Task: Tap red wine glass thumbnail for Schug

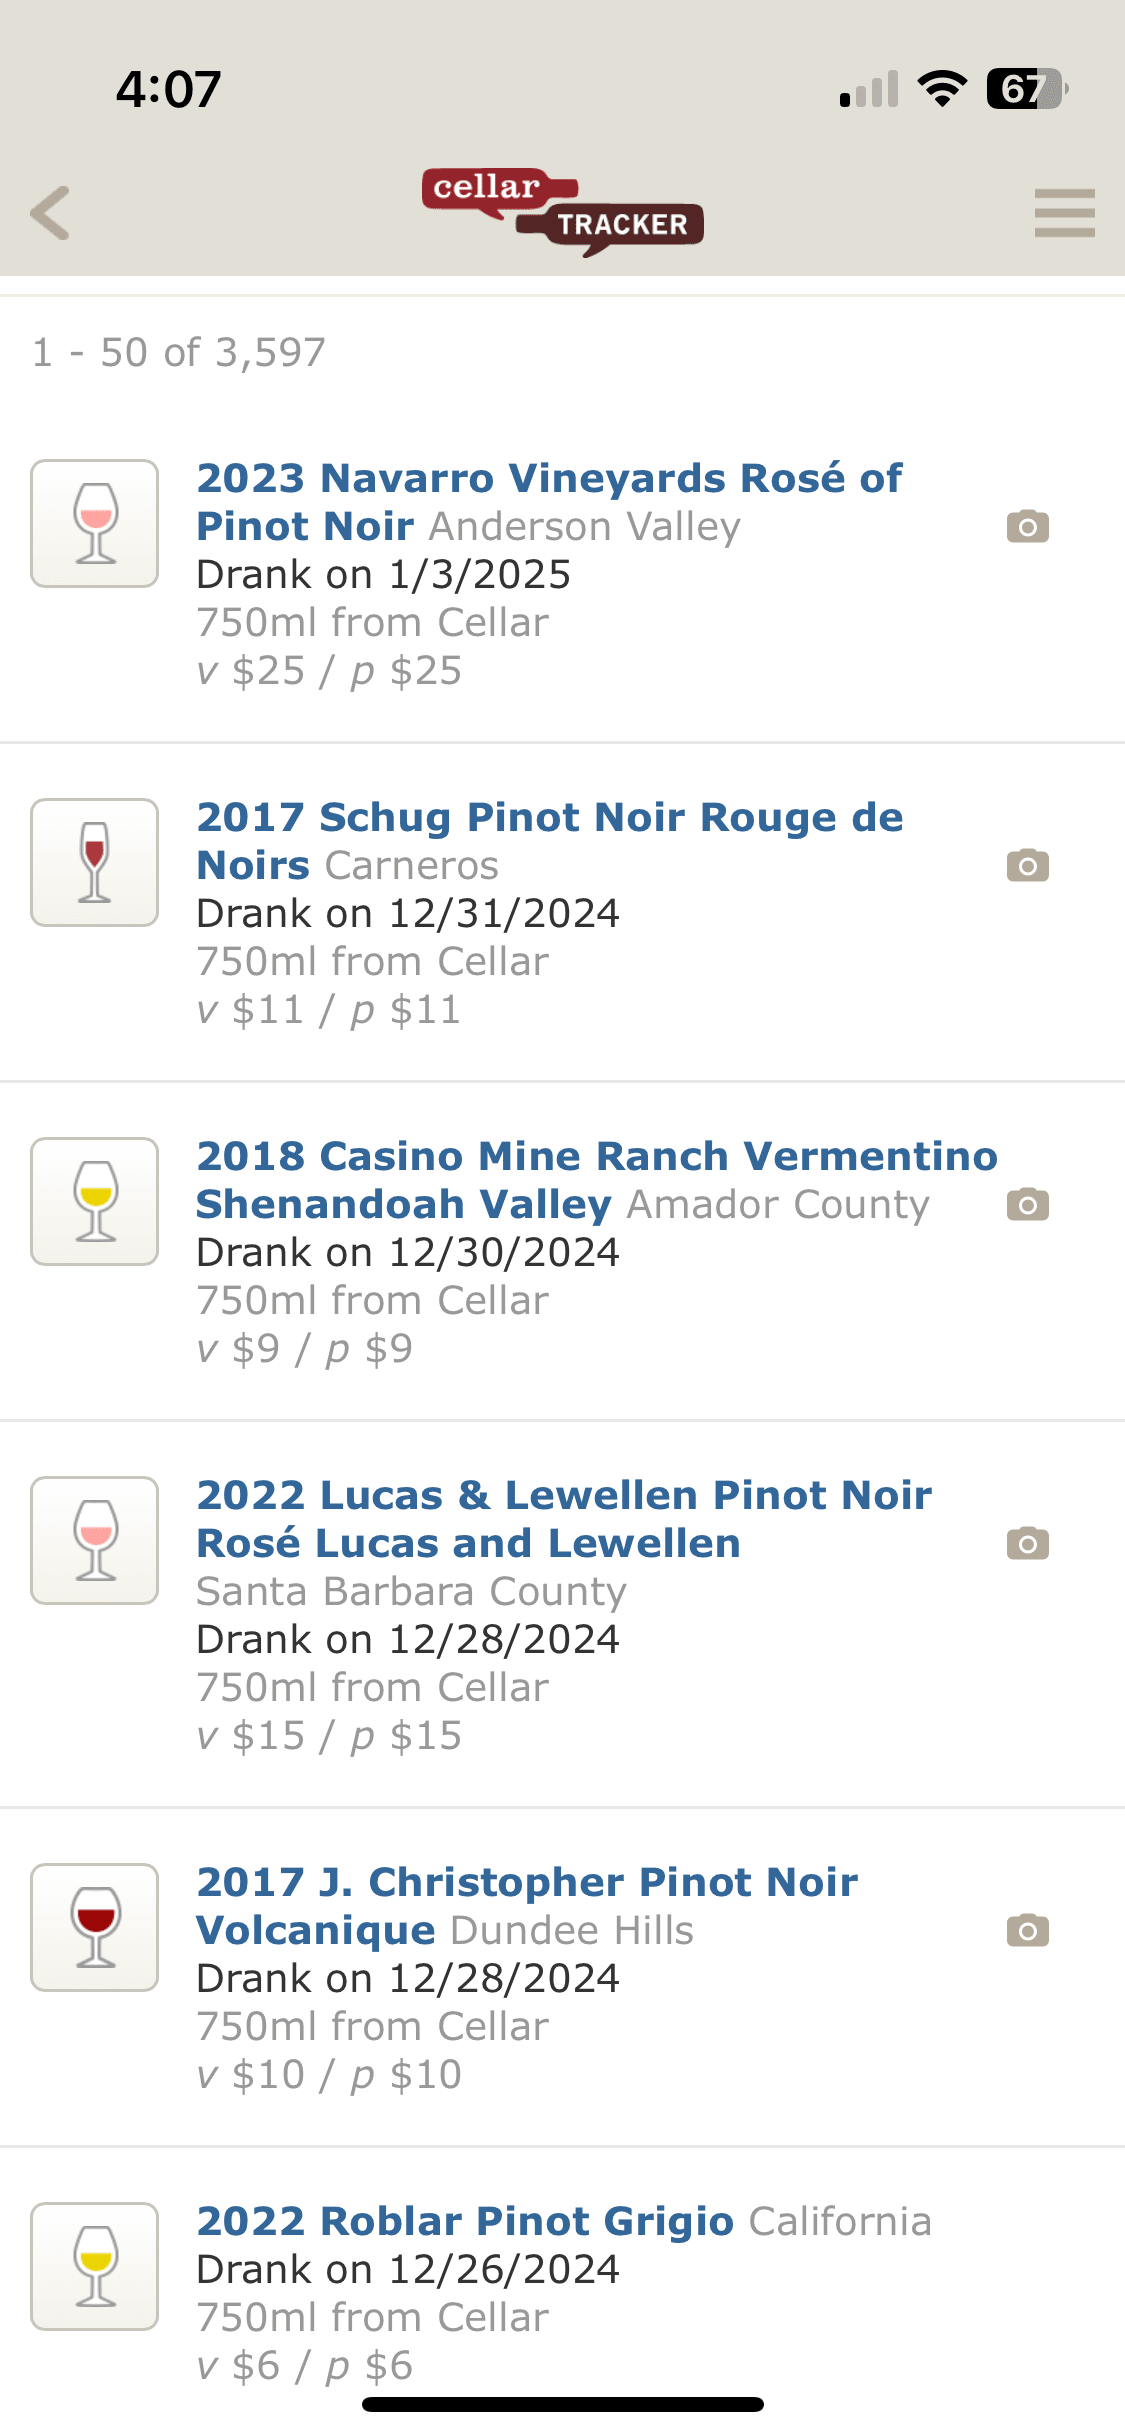Action: click(x=95, y=862)
